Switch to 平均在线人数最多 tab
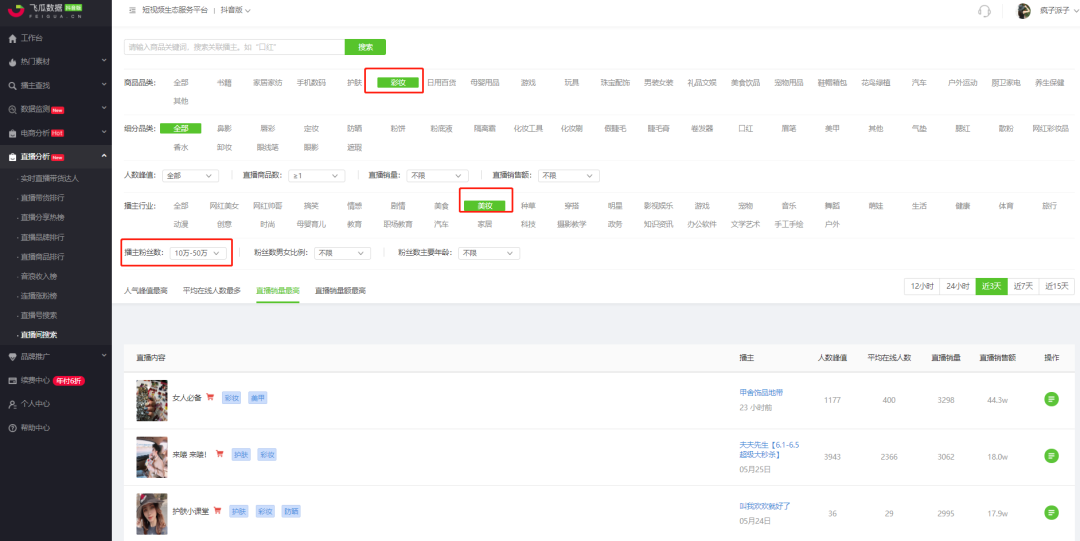Screen dimensions: 1080x541 (x=211, y=291)
